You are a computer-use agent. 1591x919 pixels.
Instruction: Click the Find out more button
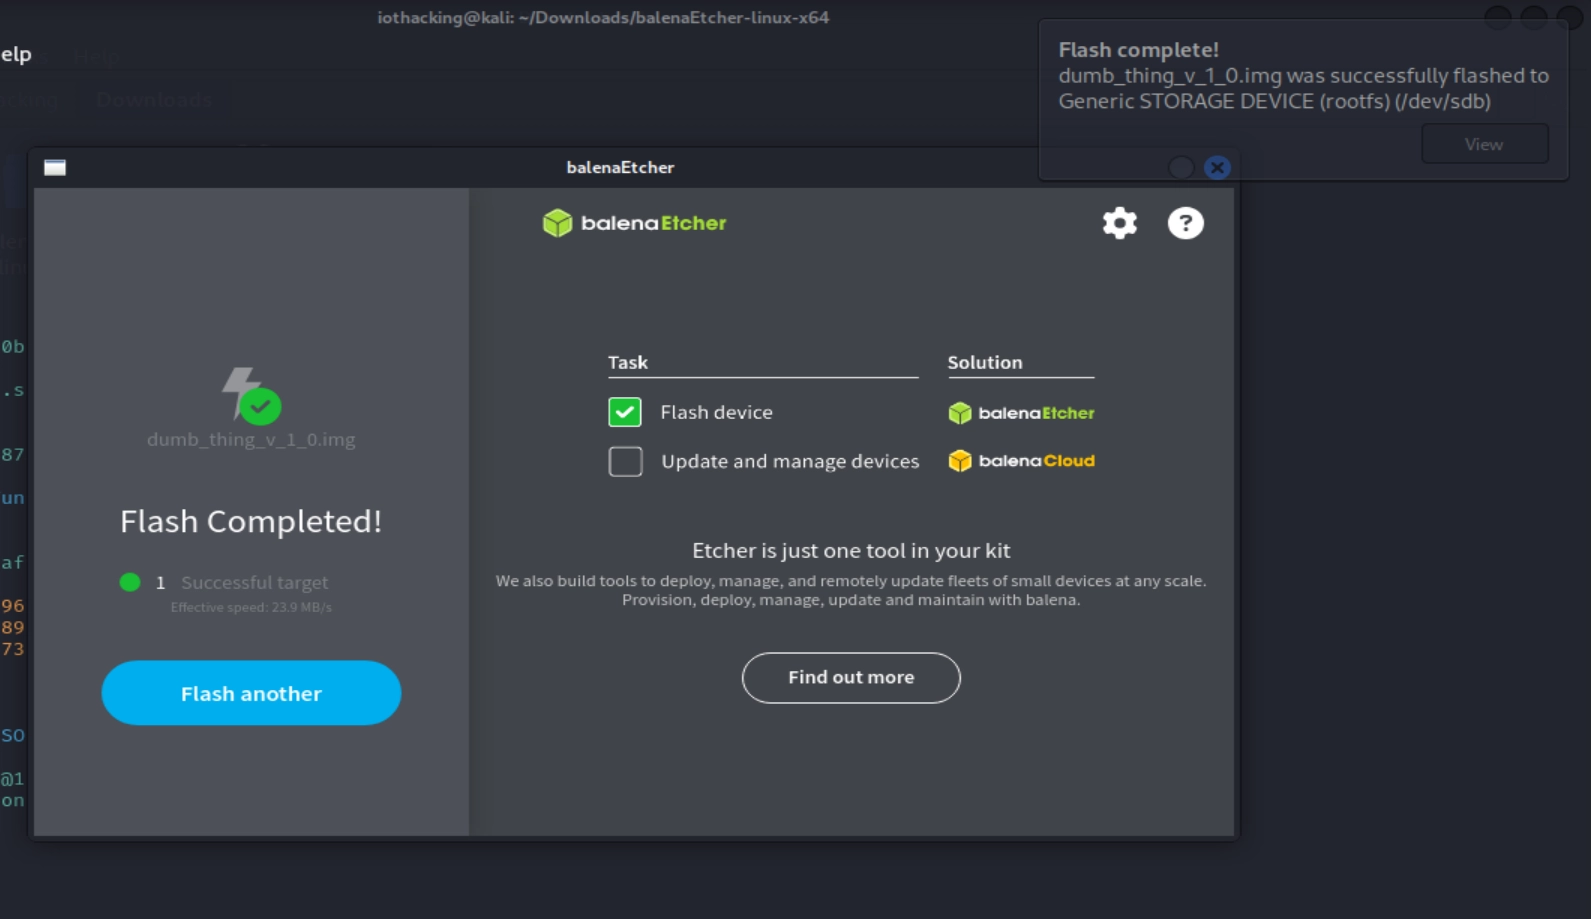click(x=851, y=677)
